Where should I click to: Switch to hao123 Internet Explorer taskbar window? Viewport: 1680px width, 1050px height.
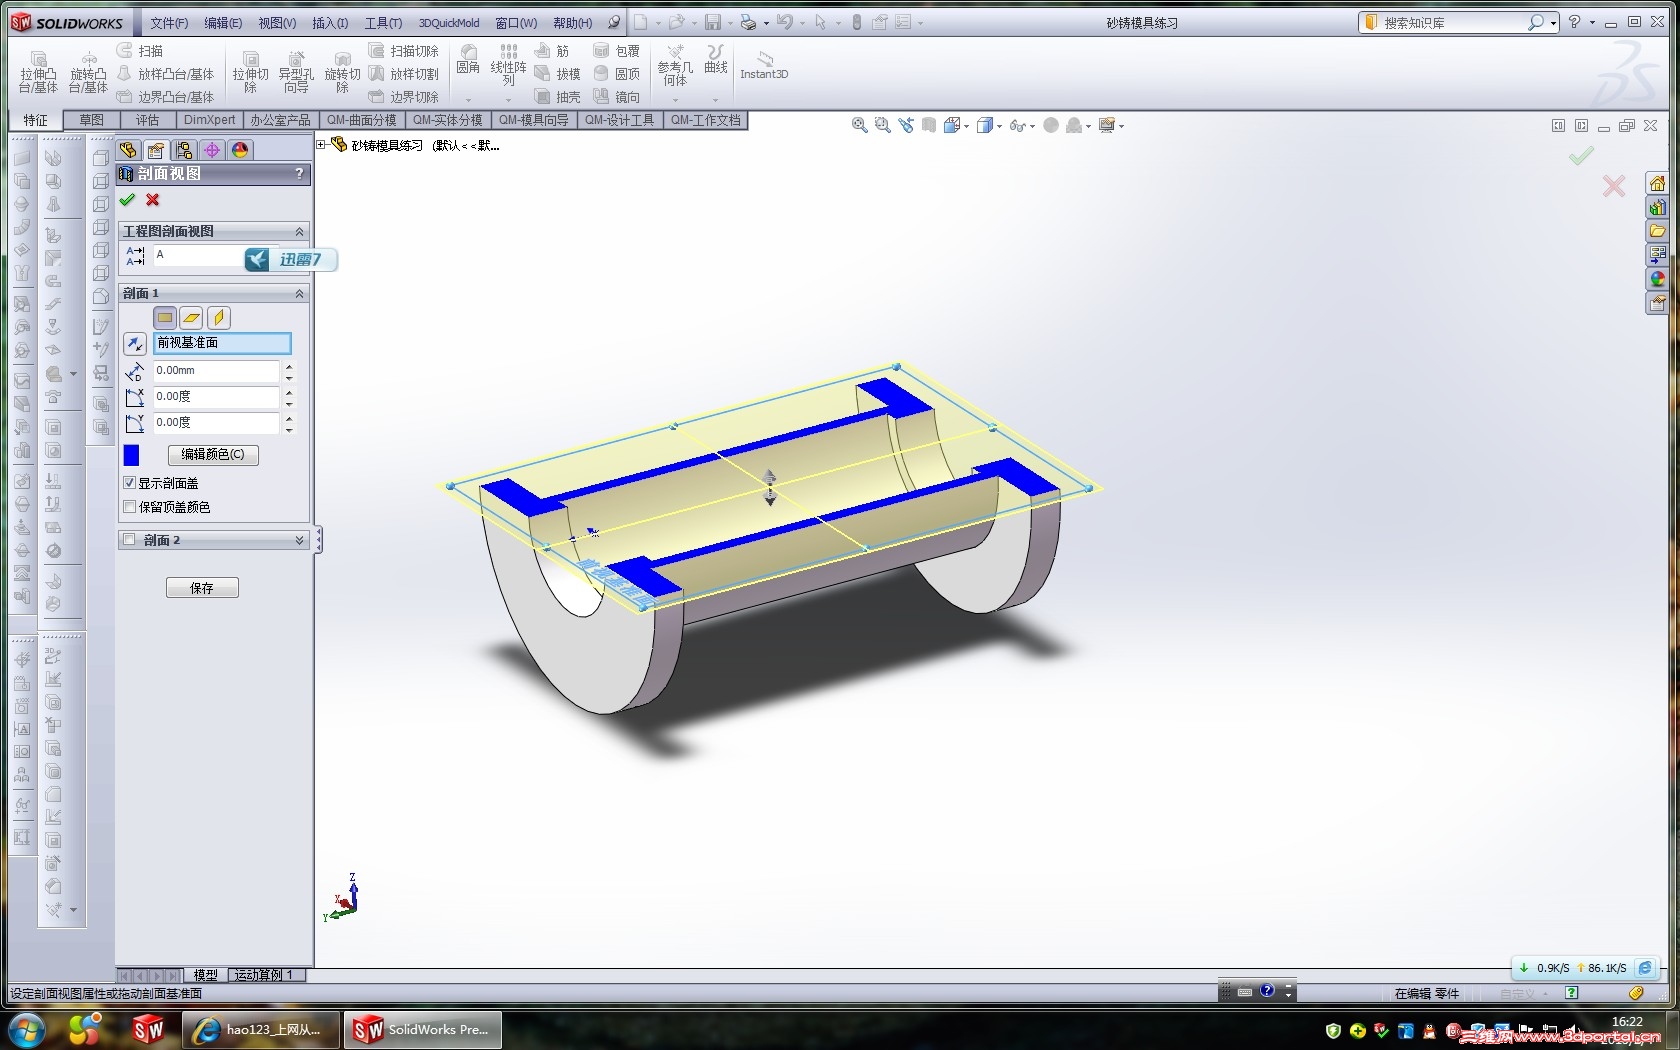261,1030
